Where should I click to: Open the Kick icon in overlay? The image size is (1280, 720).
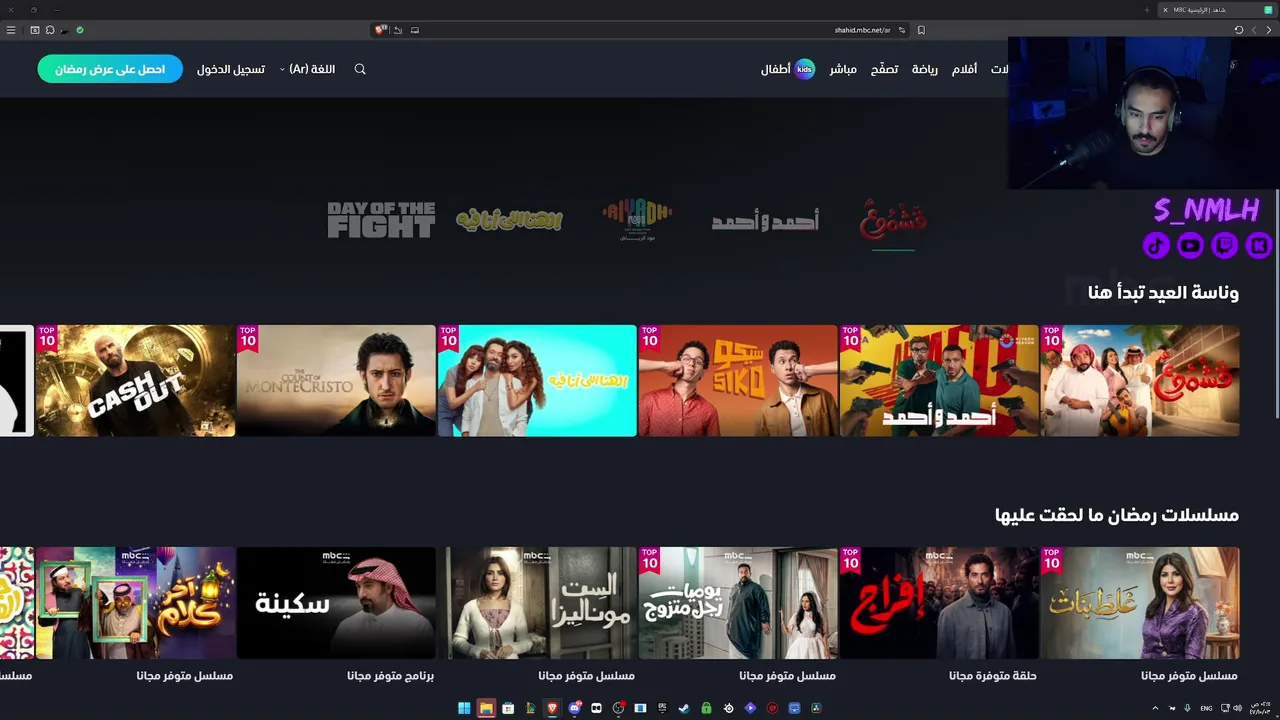(x=1259, y=245)
